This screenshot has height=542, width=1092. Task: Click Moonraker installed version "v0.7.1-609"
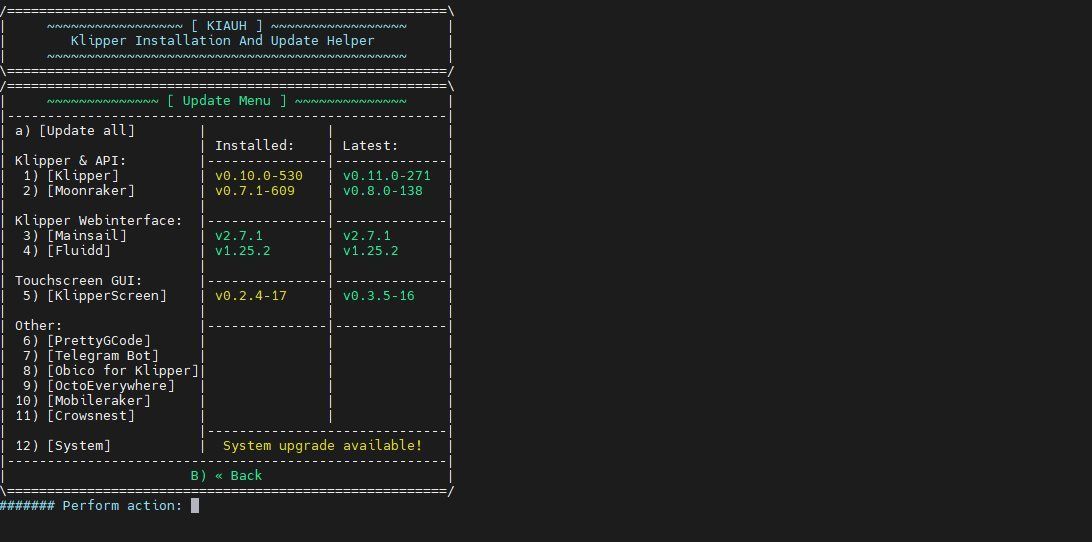255,191
